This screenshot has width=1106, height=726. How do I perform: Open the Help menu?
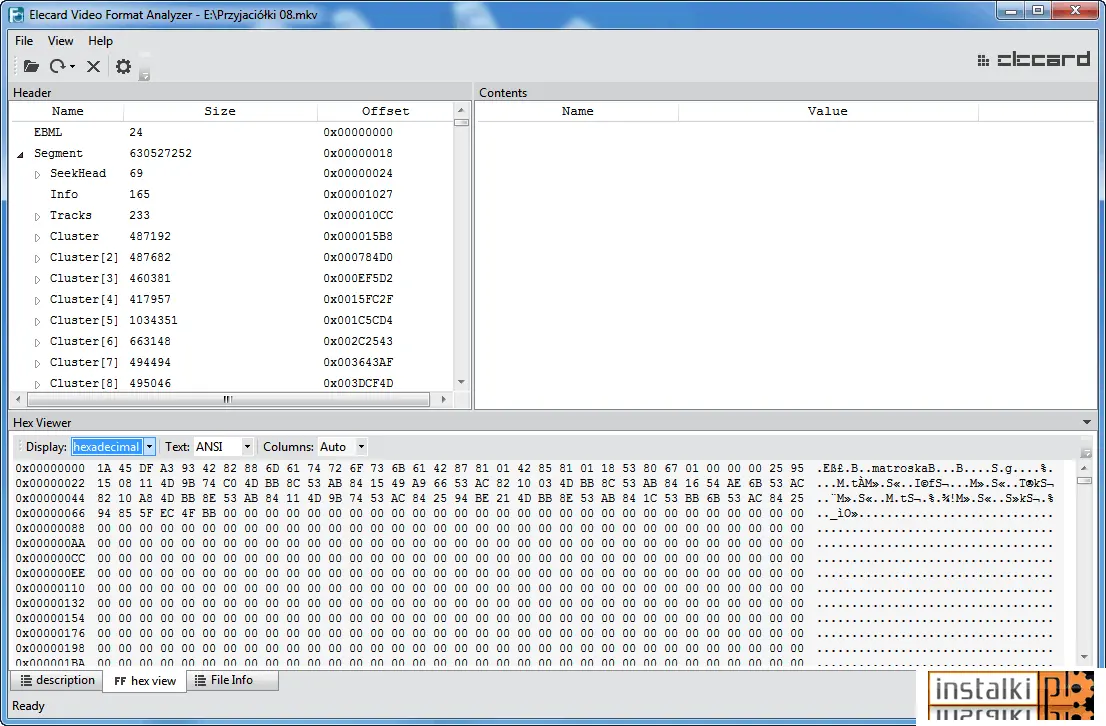click(100, 41)
